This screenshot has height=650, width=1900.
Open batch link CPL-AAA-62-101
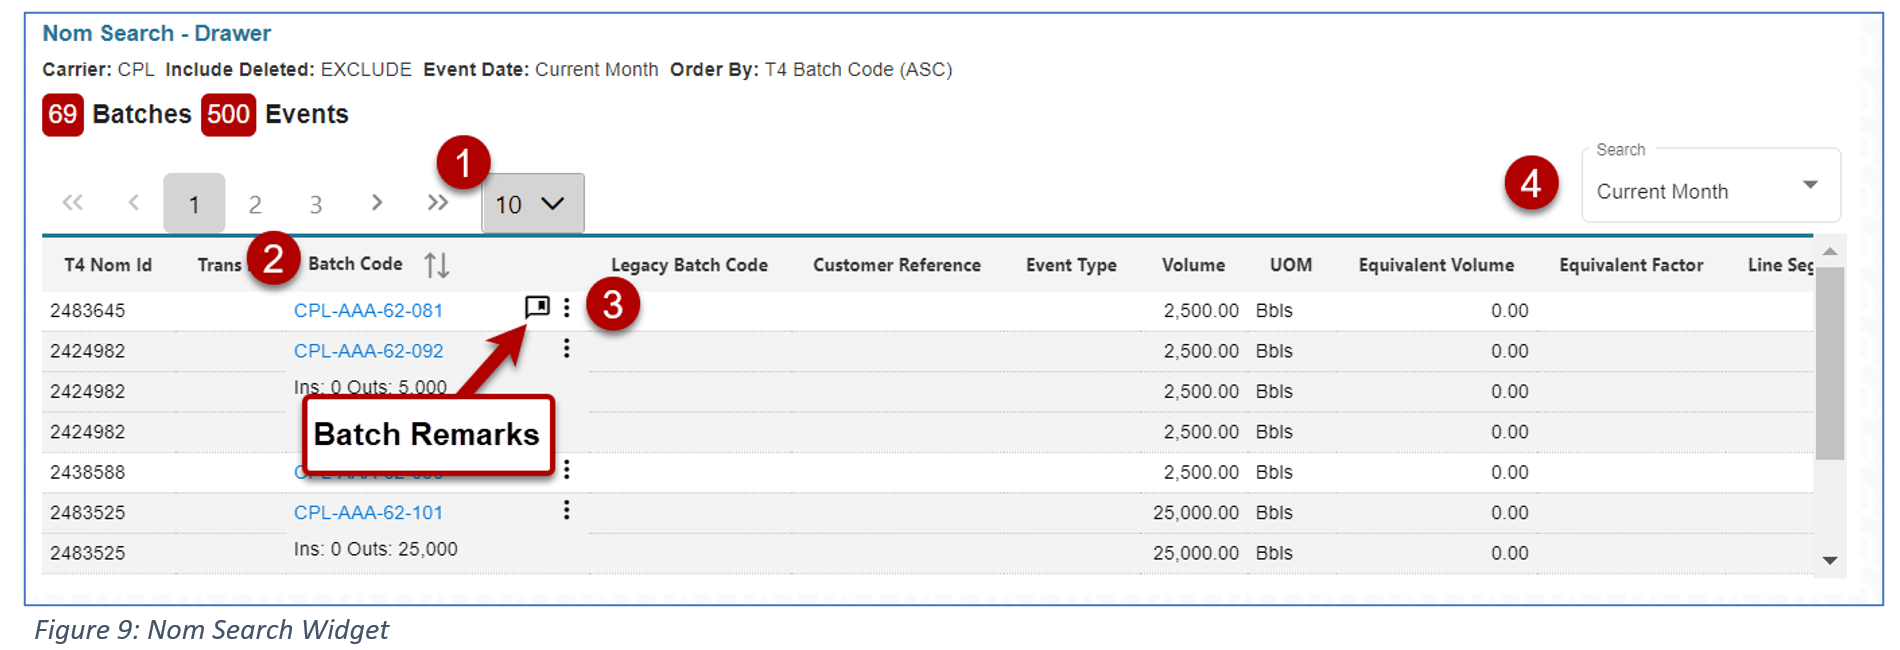(x=368, y=513)
